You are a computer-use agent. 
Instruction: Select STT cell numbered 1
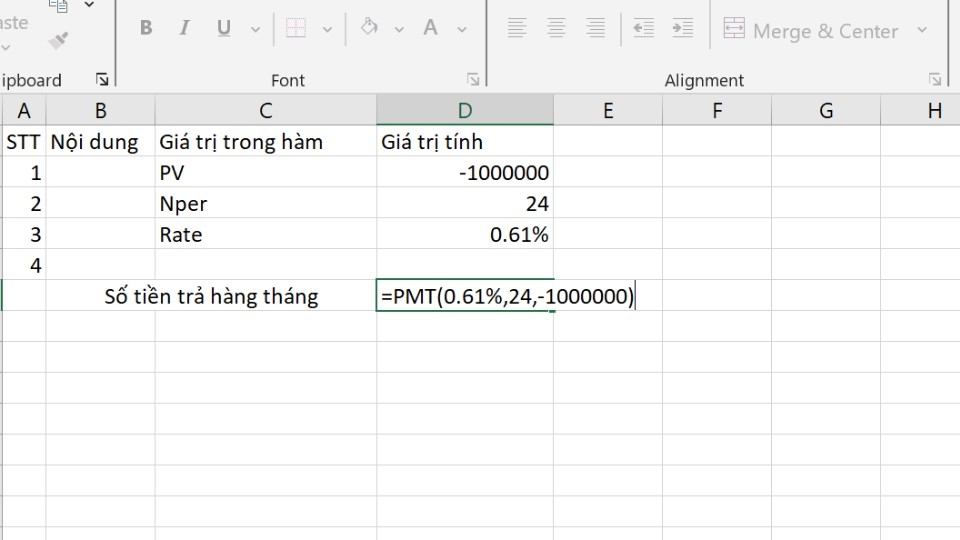pos(23,173)
